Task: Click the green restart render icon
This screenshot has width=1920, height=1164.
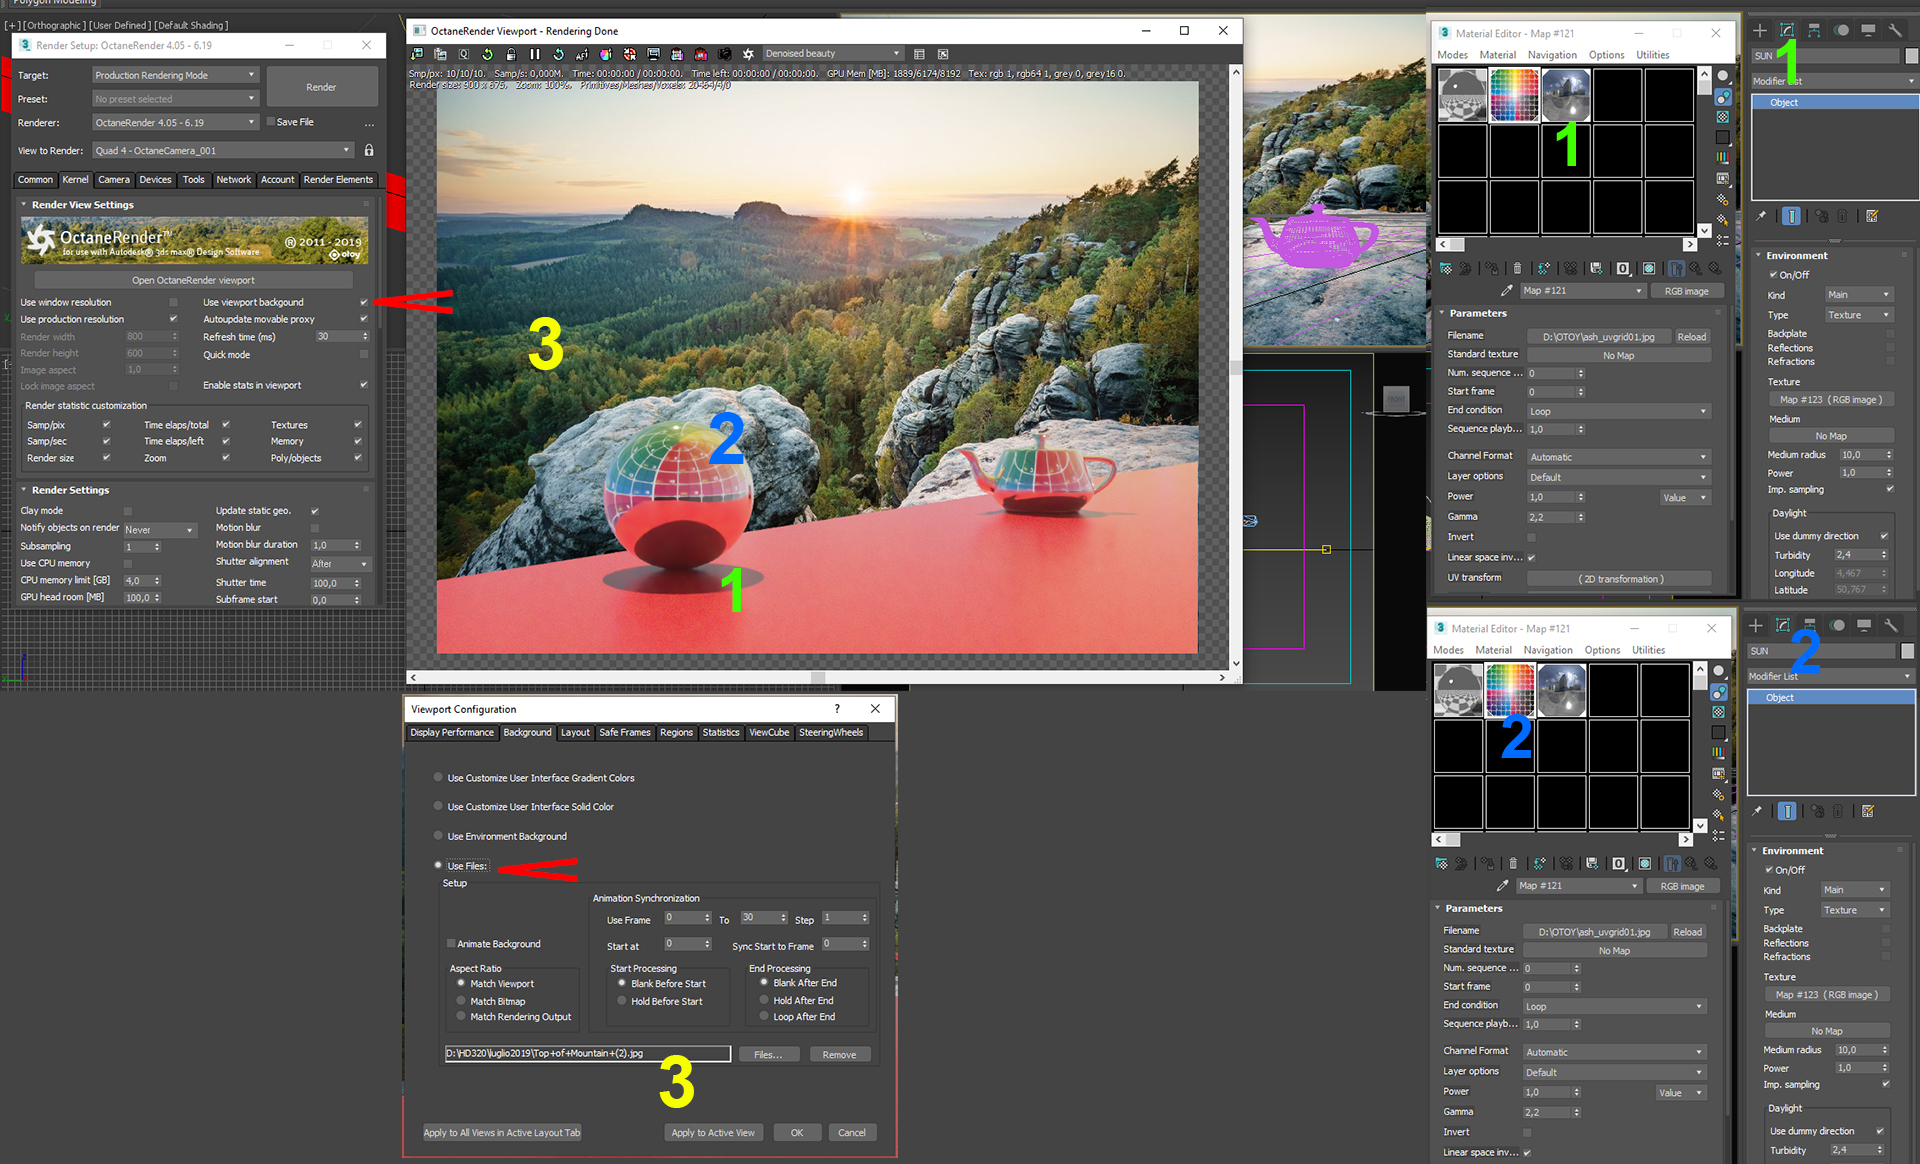Action: [x=487, y=54]
